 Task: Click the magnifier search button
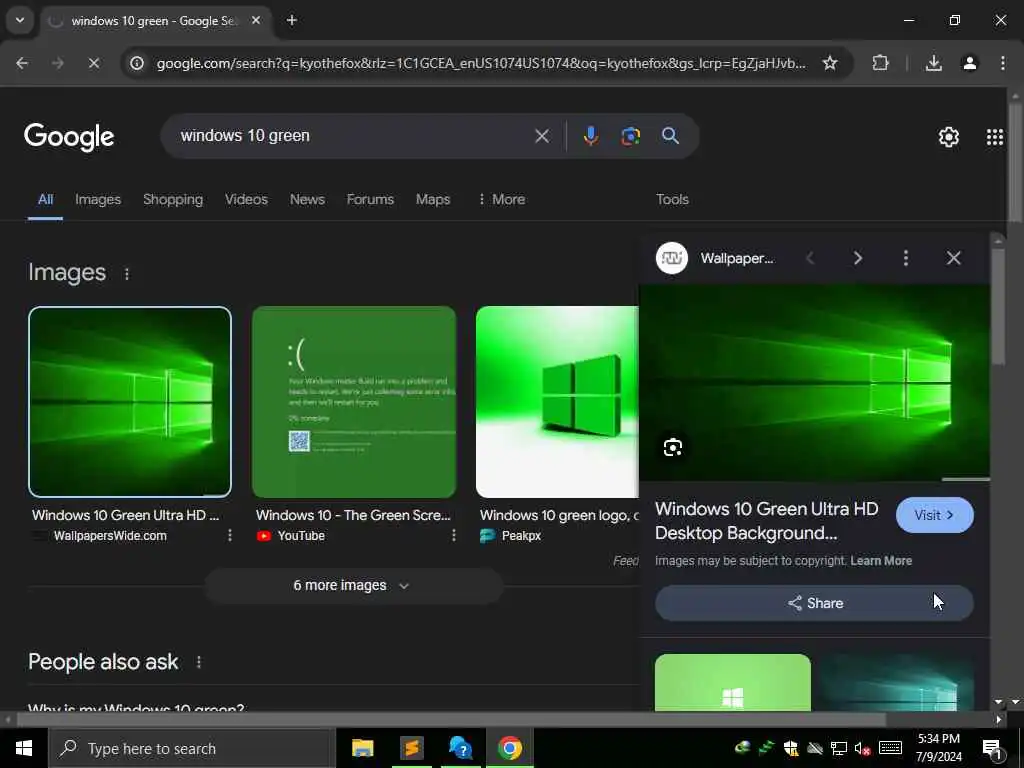point(671,136)
